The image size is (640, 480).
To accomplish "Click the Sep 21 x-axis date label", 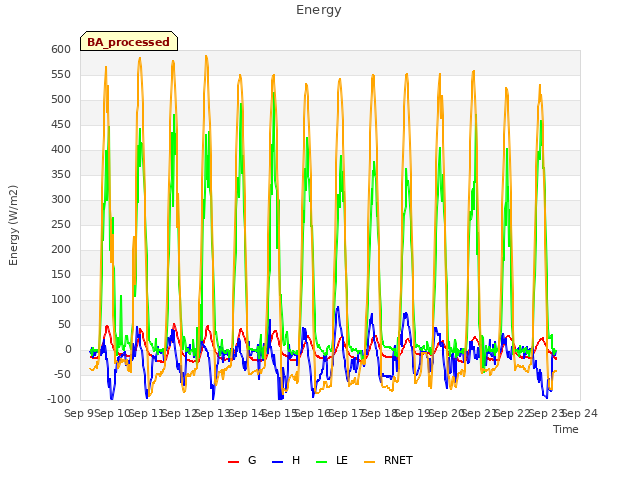I will (480, 413).
